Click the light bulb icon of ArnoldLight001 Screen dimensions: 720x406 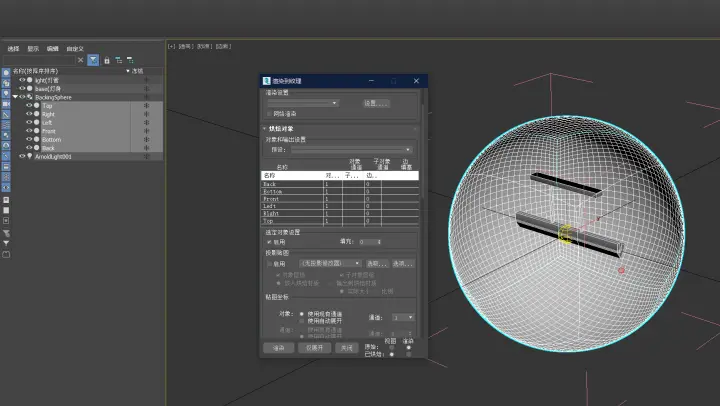tap(30, 157)
